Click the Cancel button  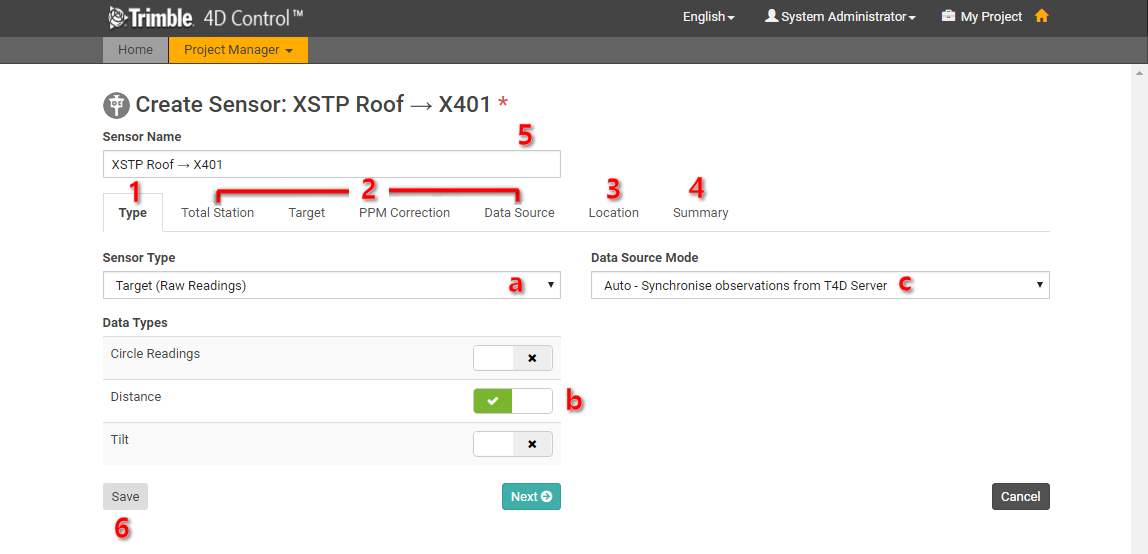tap(1020, 497)
